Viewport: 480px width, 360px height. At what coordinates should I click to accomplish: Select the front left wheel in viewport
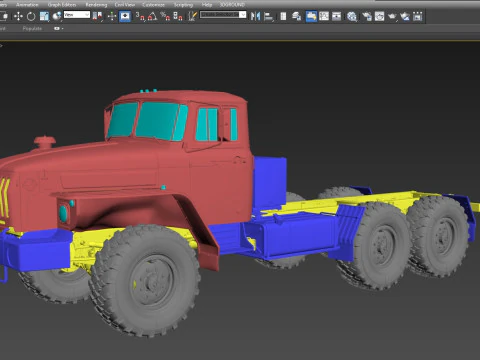146,281
